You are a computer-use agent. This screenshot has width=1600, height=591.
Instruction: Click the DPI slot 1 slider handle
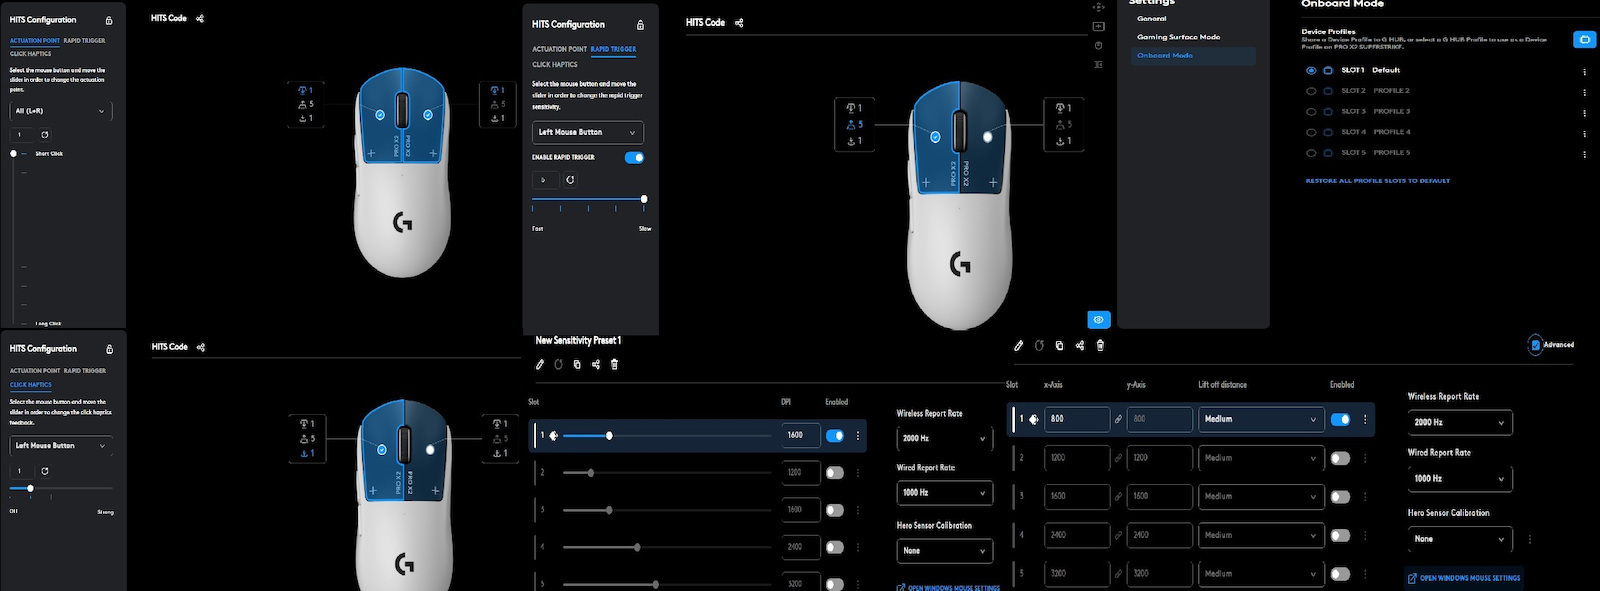coord(609,436)
